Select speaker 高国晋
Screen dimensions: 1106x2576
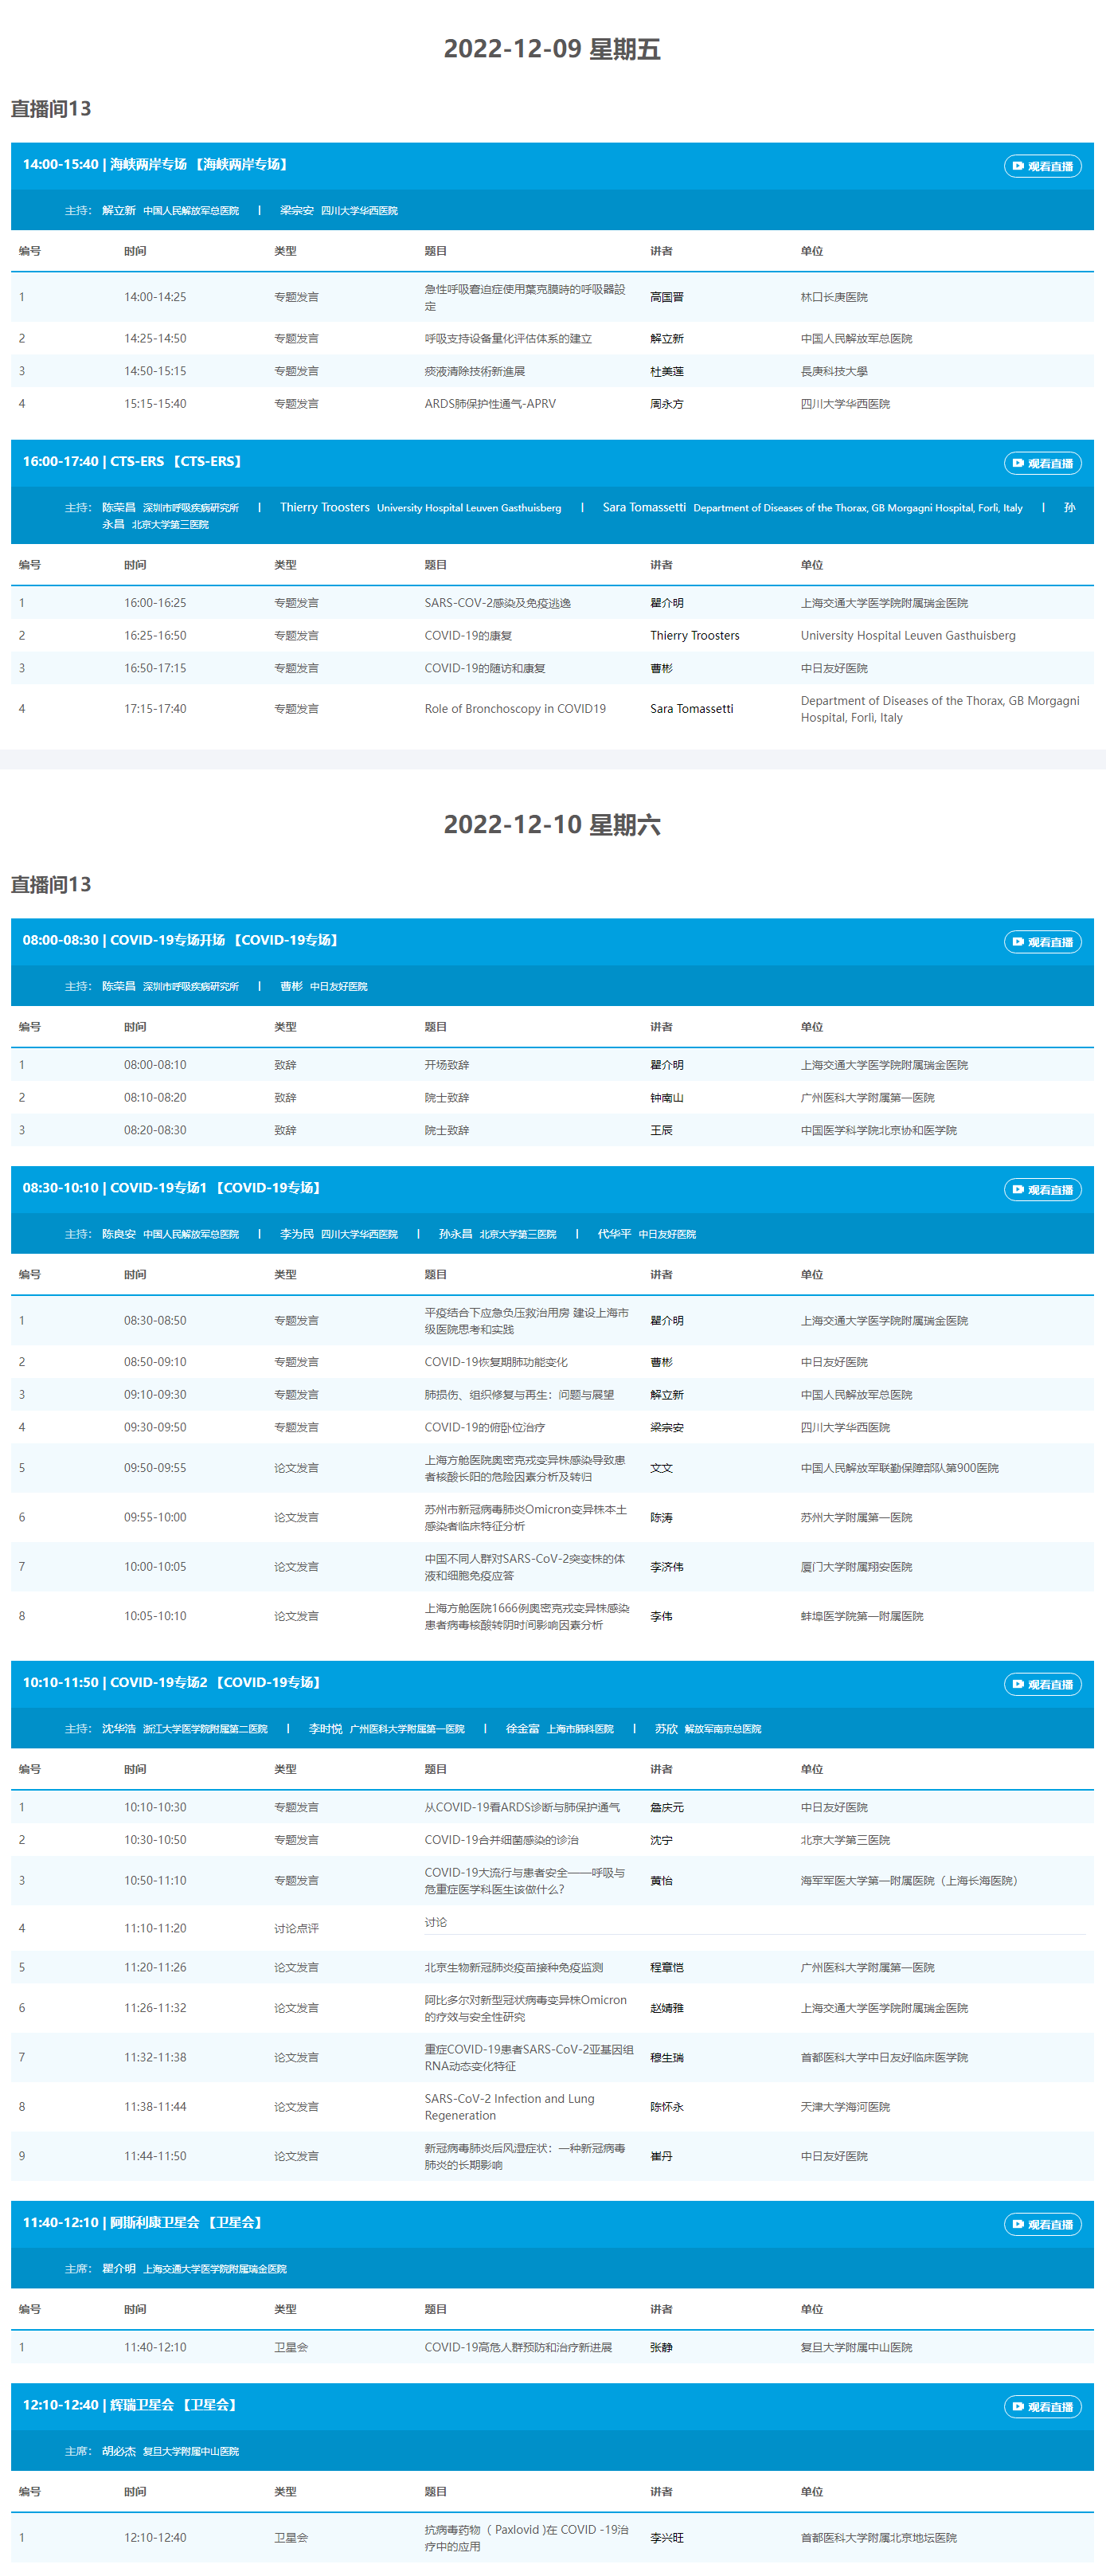pos(667,298)
